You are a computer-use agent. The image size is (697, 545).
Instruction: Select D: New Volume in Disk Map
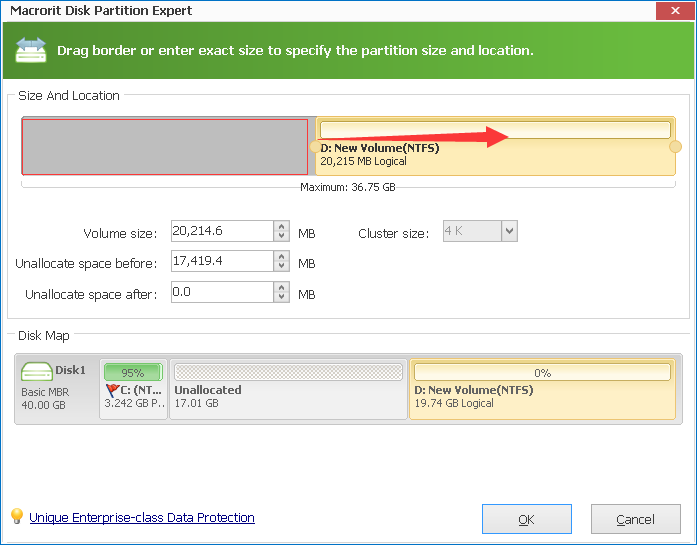click(x=542, y=389)
